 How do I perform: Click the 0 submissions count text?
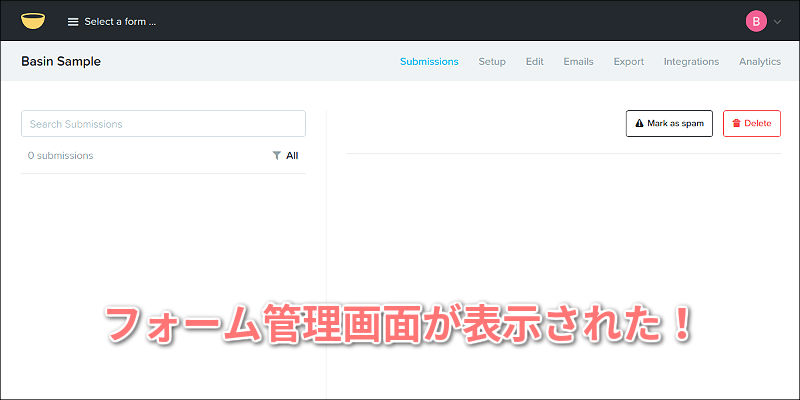point(60,156)
